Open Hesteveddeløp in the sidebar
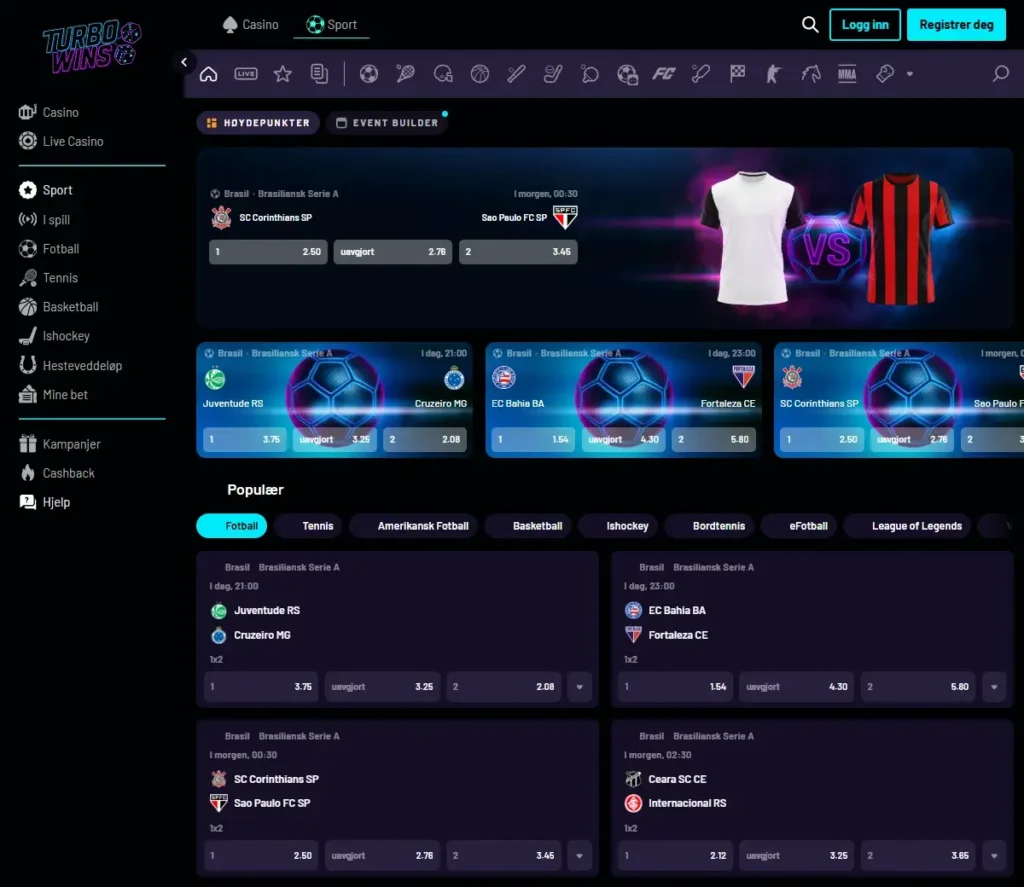Viewport: 1024px width, 887px height. (x=71, y=365)
